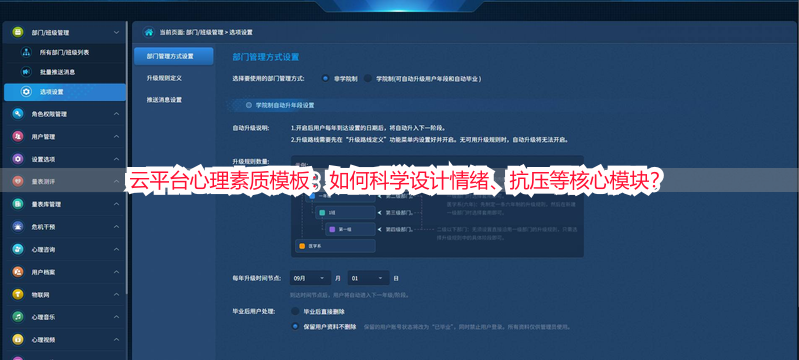This screenshot has width=799, height=360.
Task: Click the 部门/班级管理 sidebar icon
Action: click(18, 32)
